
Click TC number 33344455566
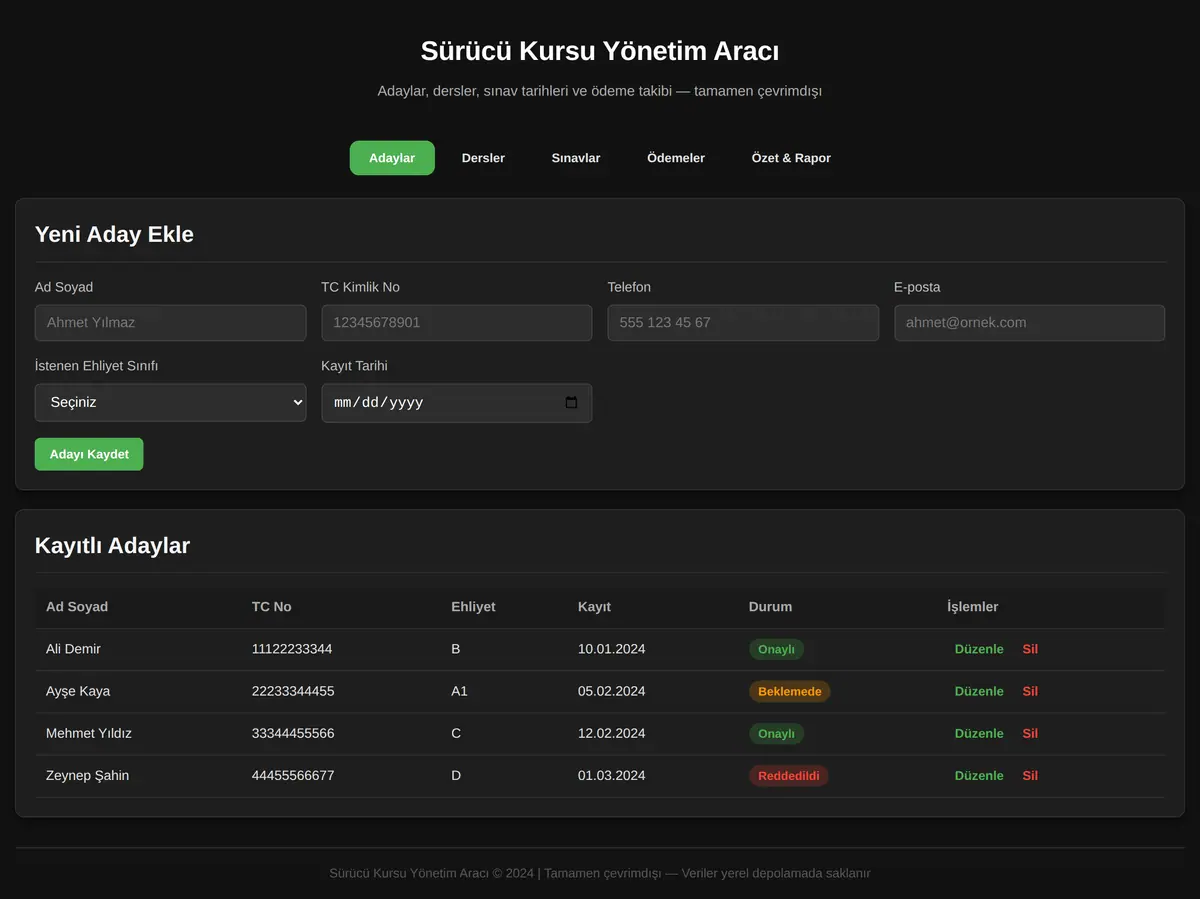pyautogui.click(x=293, y=733)
